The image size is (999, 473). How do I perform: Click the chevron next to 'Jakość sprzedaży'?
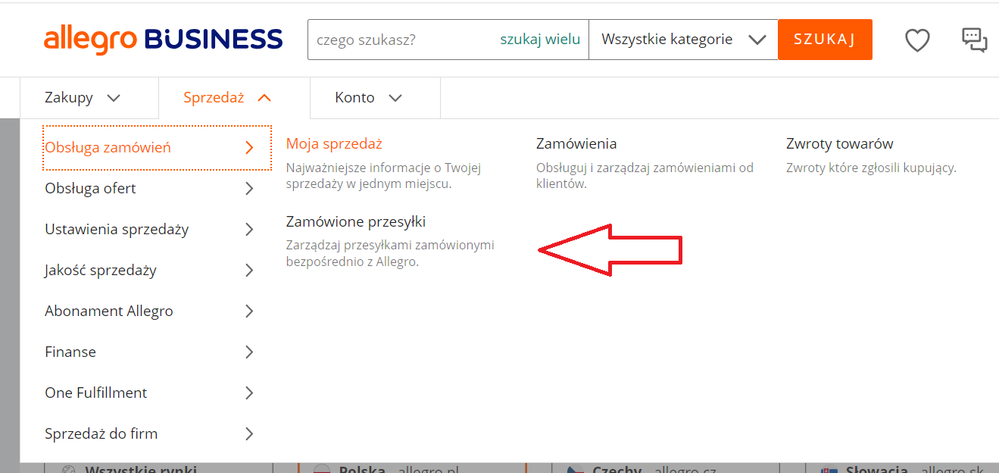click(x=249, y=270)
